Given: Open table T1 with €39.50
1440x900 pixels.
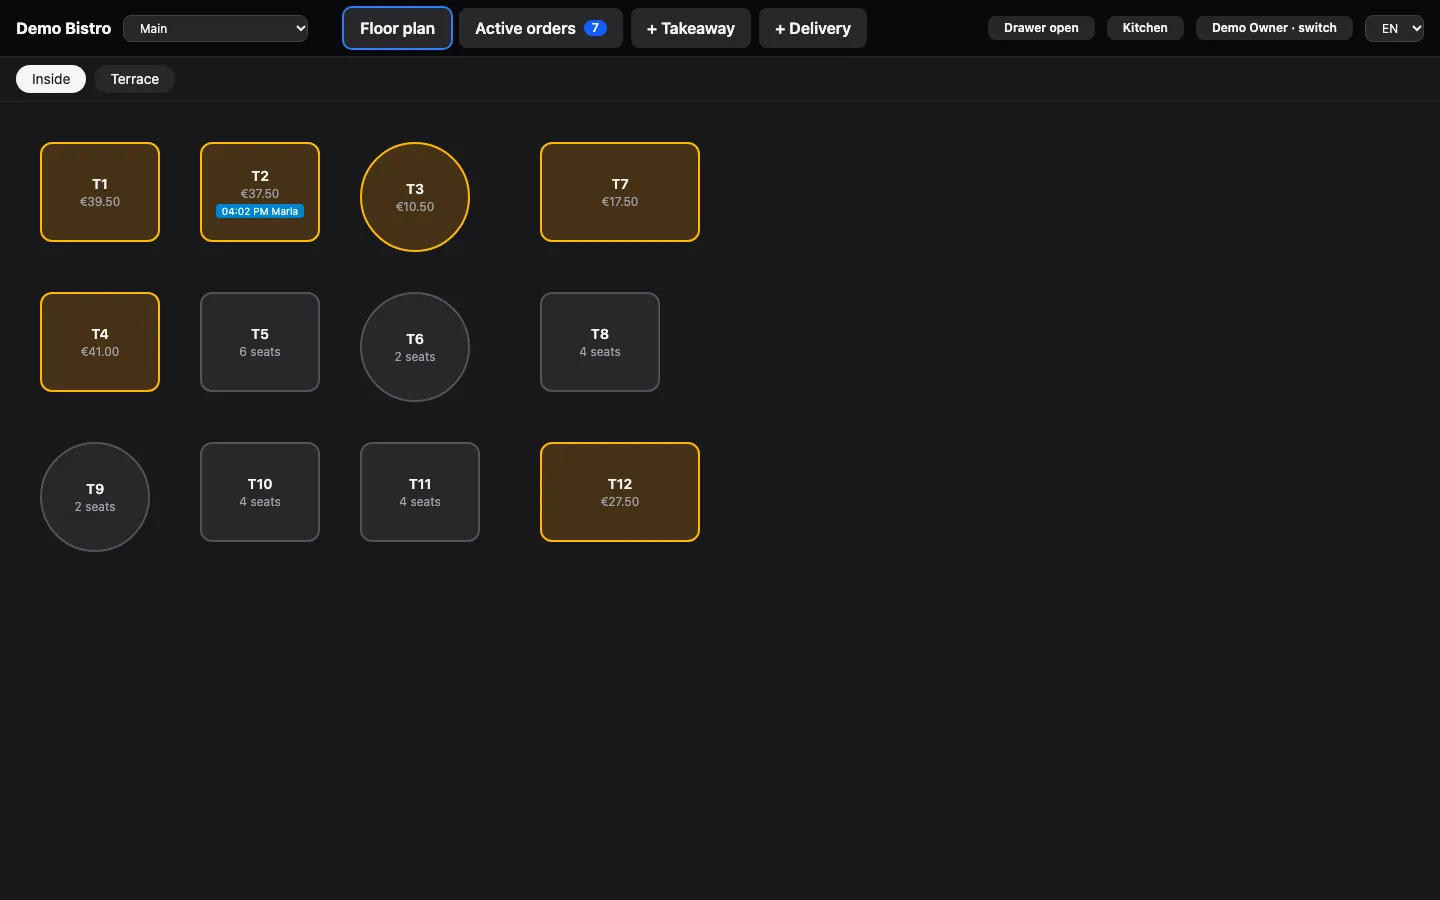Looking at the screenshot, I should [x=100, y=192].
